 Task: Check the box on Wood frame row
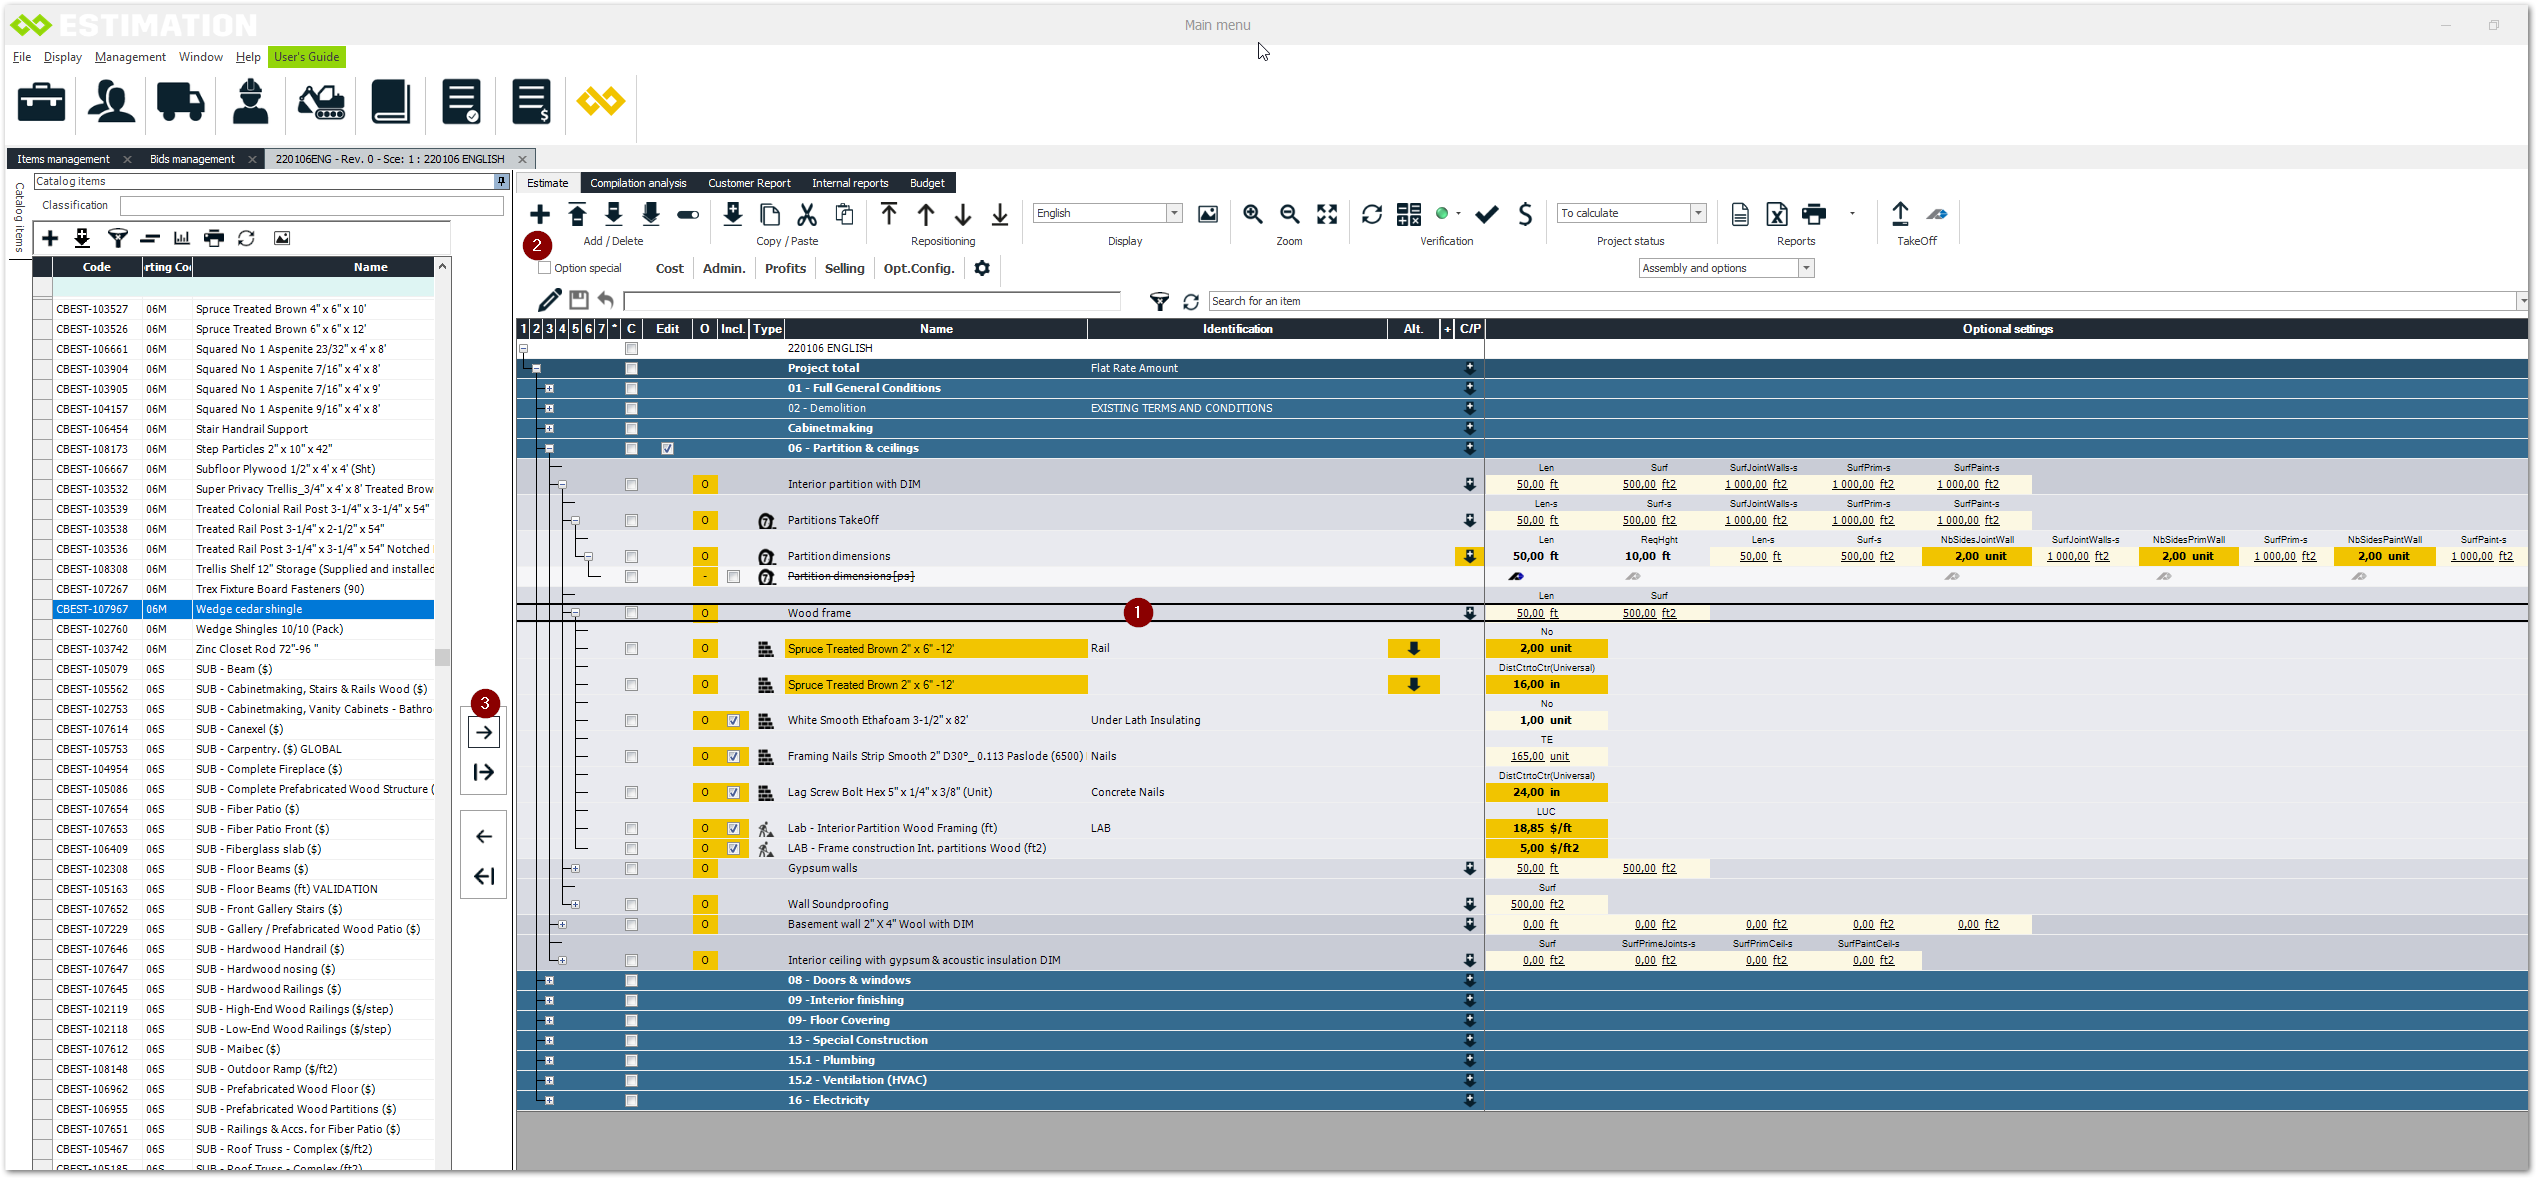(x=631, y=613)
